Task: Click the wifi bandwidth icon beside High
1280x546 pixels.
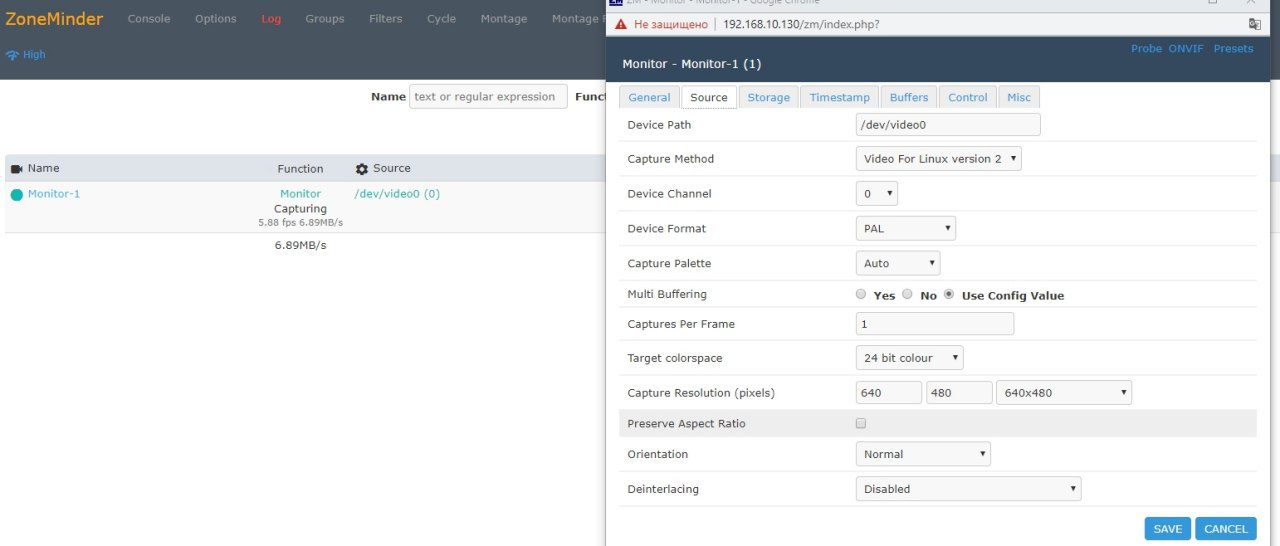Action: [x=12, y=55]
